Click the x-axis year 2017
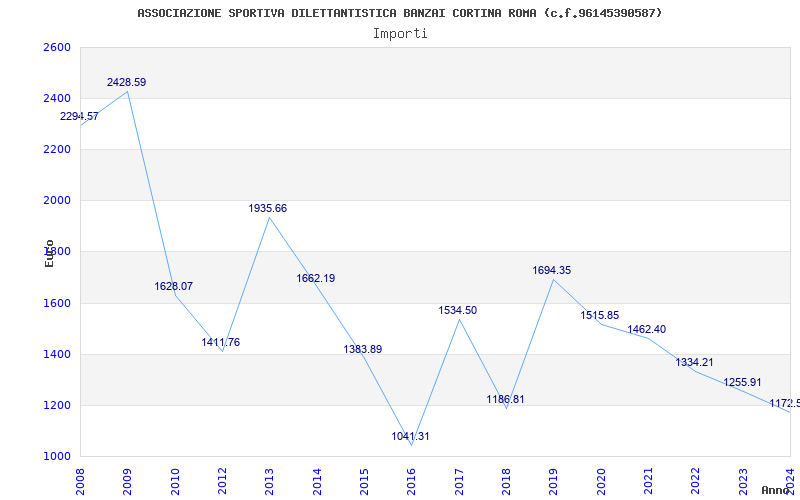Image resolution: width=800 pixels, height=500 pixels. click(x=459, y=482)
